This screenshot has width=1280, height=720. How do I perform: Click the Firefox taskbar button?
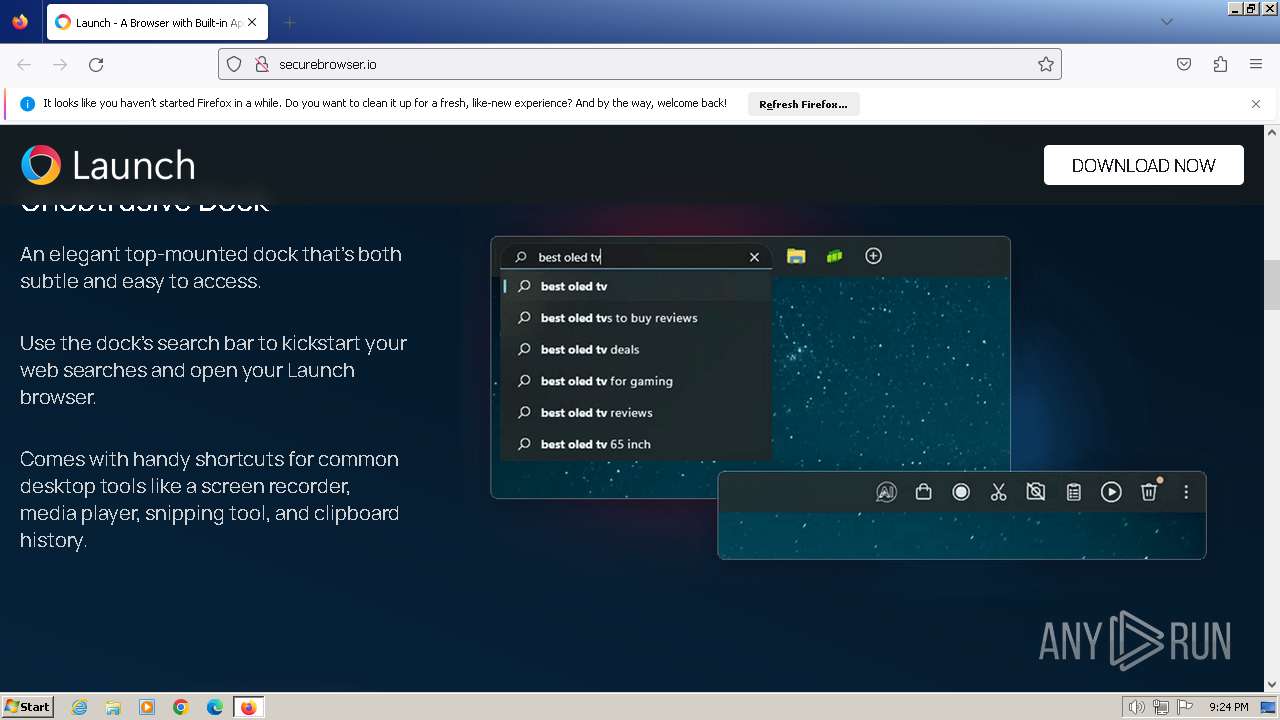pyautogui.click(x=248, y=707)
